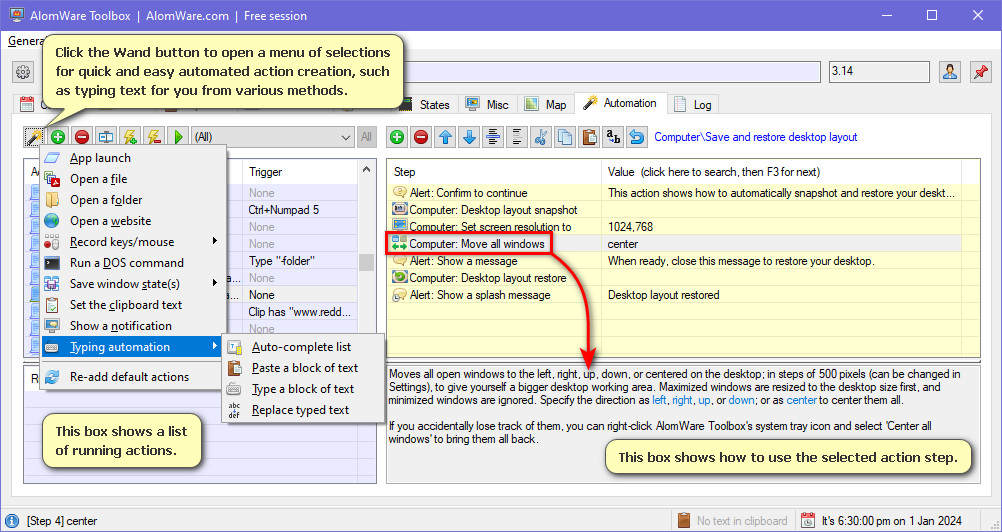Click the action list's vertical scrollbar thumb
This screenshot has width=1002, height=532.
click(366, 262)
